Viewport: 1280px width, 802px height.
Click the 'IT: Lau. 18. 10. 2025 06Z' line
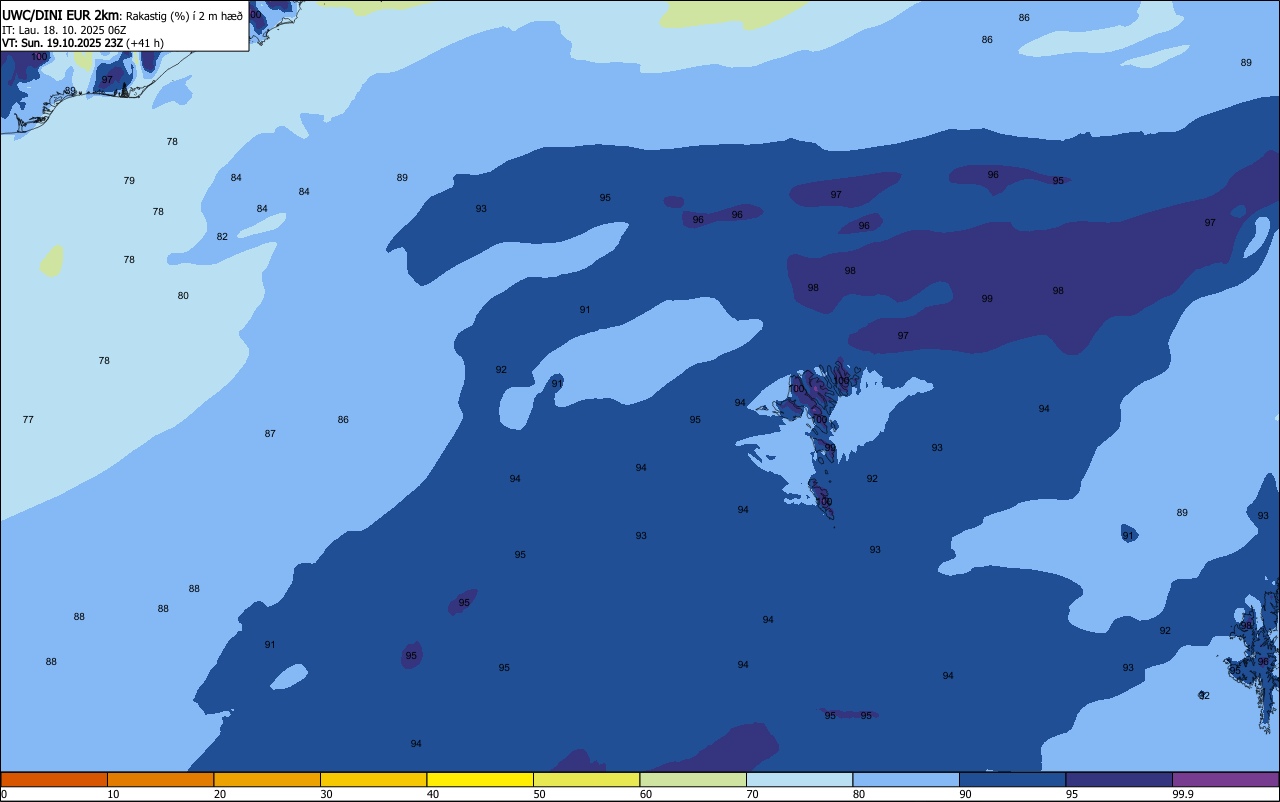pos(64,30)
